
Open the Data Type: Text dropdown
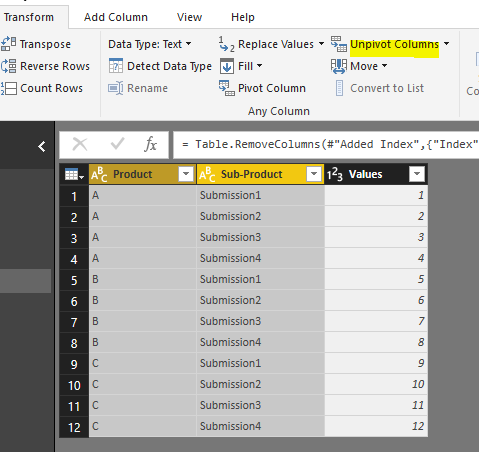(x=150, y=44)
